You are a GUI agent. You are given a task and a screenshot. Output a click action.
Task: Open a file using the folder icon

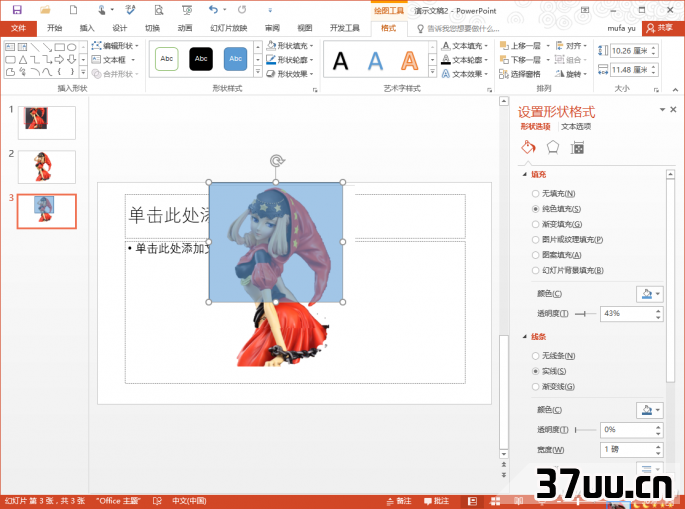[x=45, y=10]
